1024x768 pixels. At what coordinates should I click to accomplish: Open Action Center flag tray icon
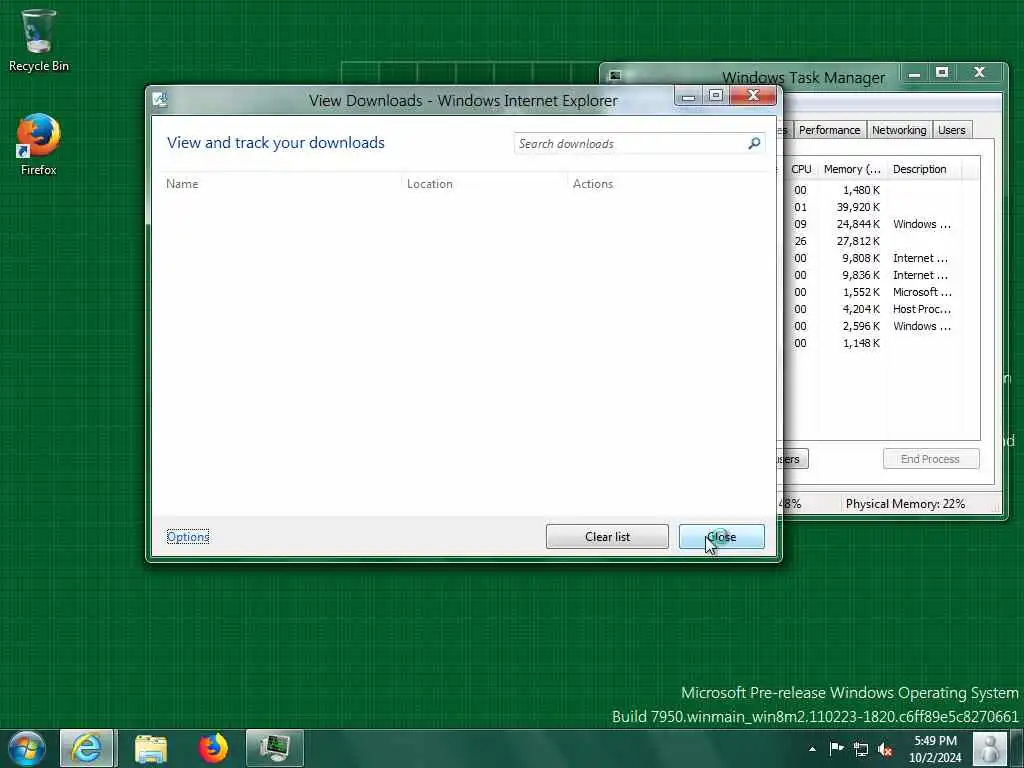(x=836, y=748)
